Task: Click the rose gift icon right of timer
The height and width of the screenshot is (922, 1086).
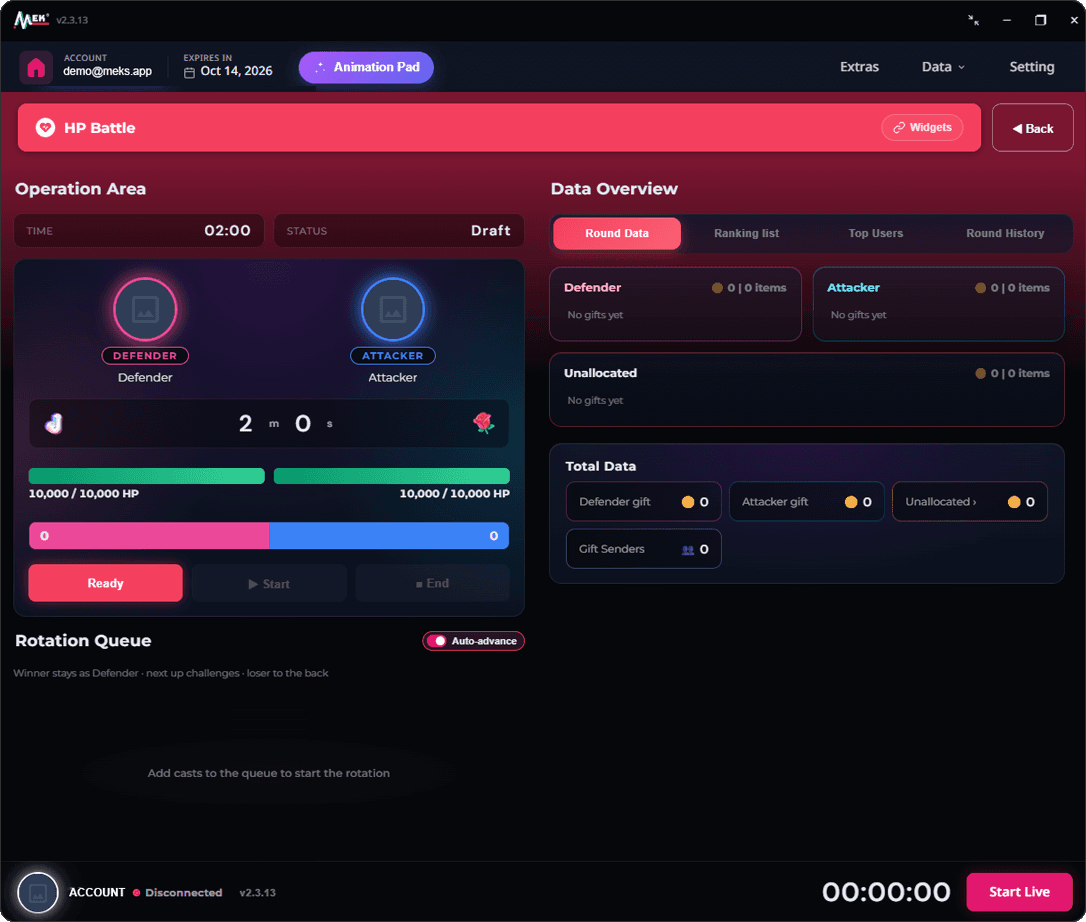Action: coord(483,423)
